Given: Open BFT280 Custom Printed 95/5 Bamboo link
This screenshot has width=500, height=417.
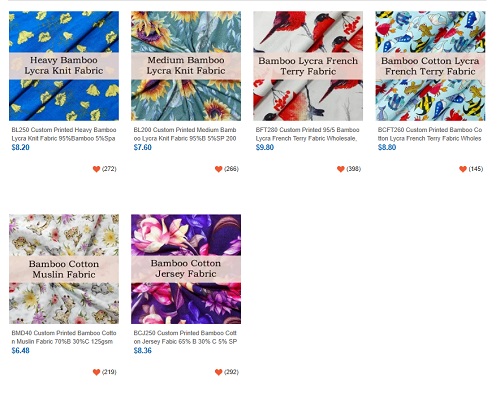Looking at the screenshot, I should click(307, 134).
